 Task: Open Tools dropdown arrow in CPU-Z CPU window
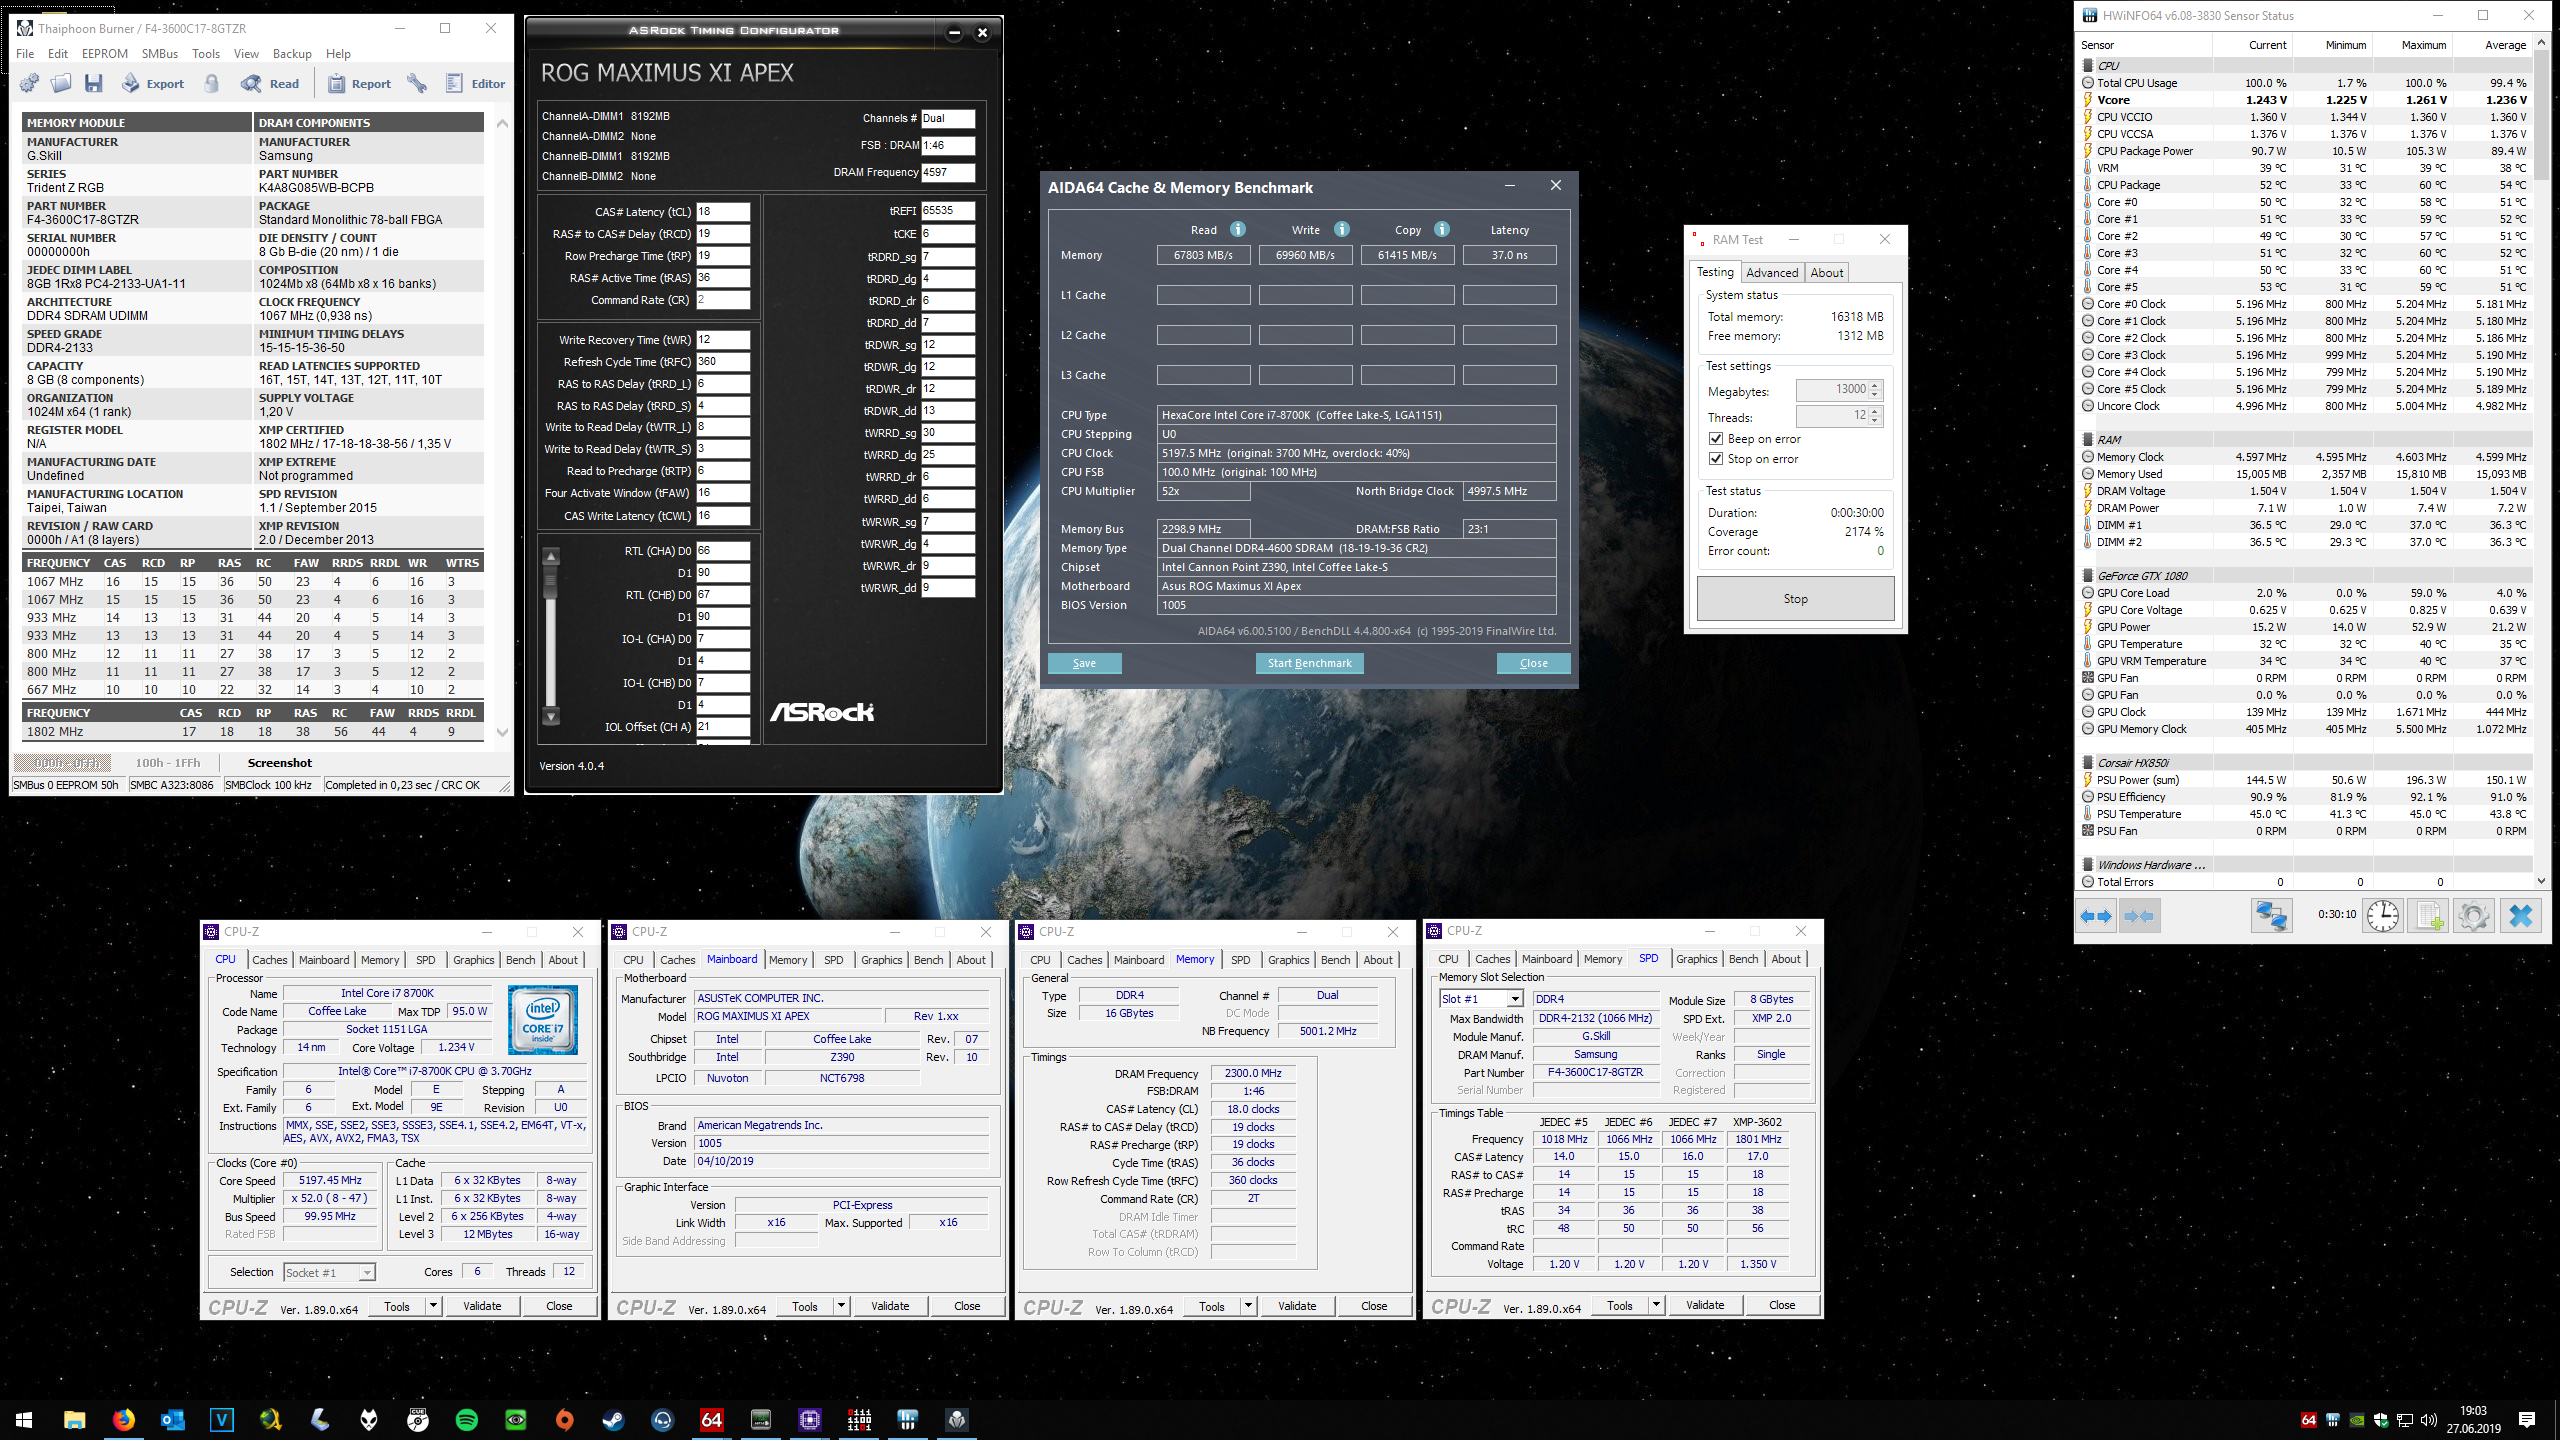coord(433,1306)
